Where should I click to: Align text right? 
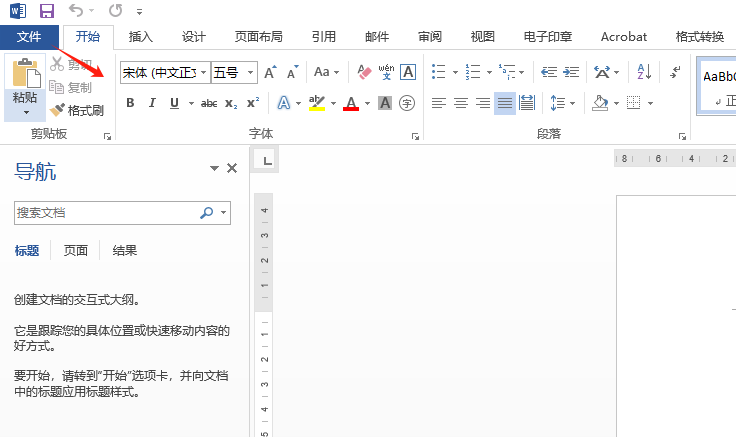pyautogui.click(x=483, y=103)
